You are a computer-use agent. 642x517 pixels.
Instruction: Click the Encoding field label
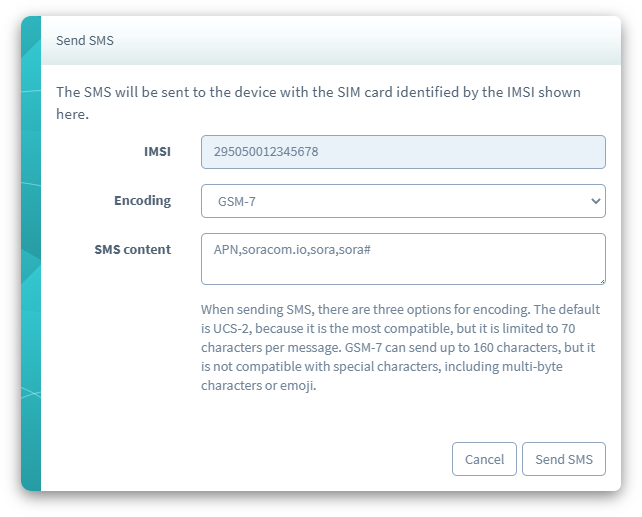pyautogui.click(x=142, y=200)
